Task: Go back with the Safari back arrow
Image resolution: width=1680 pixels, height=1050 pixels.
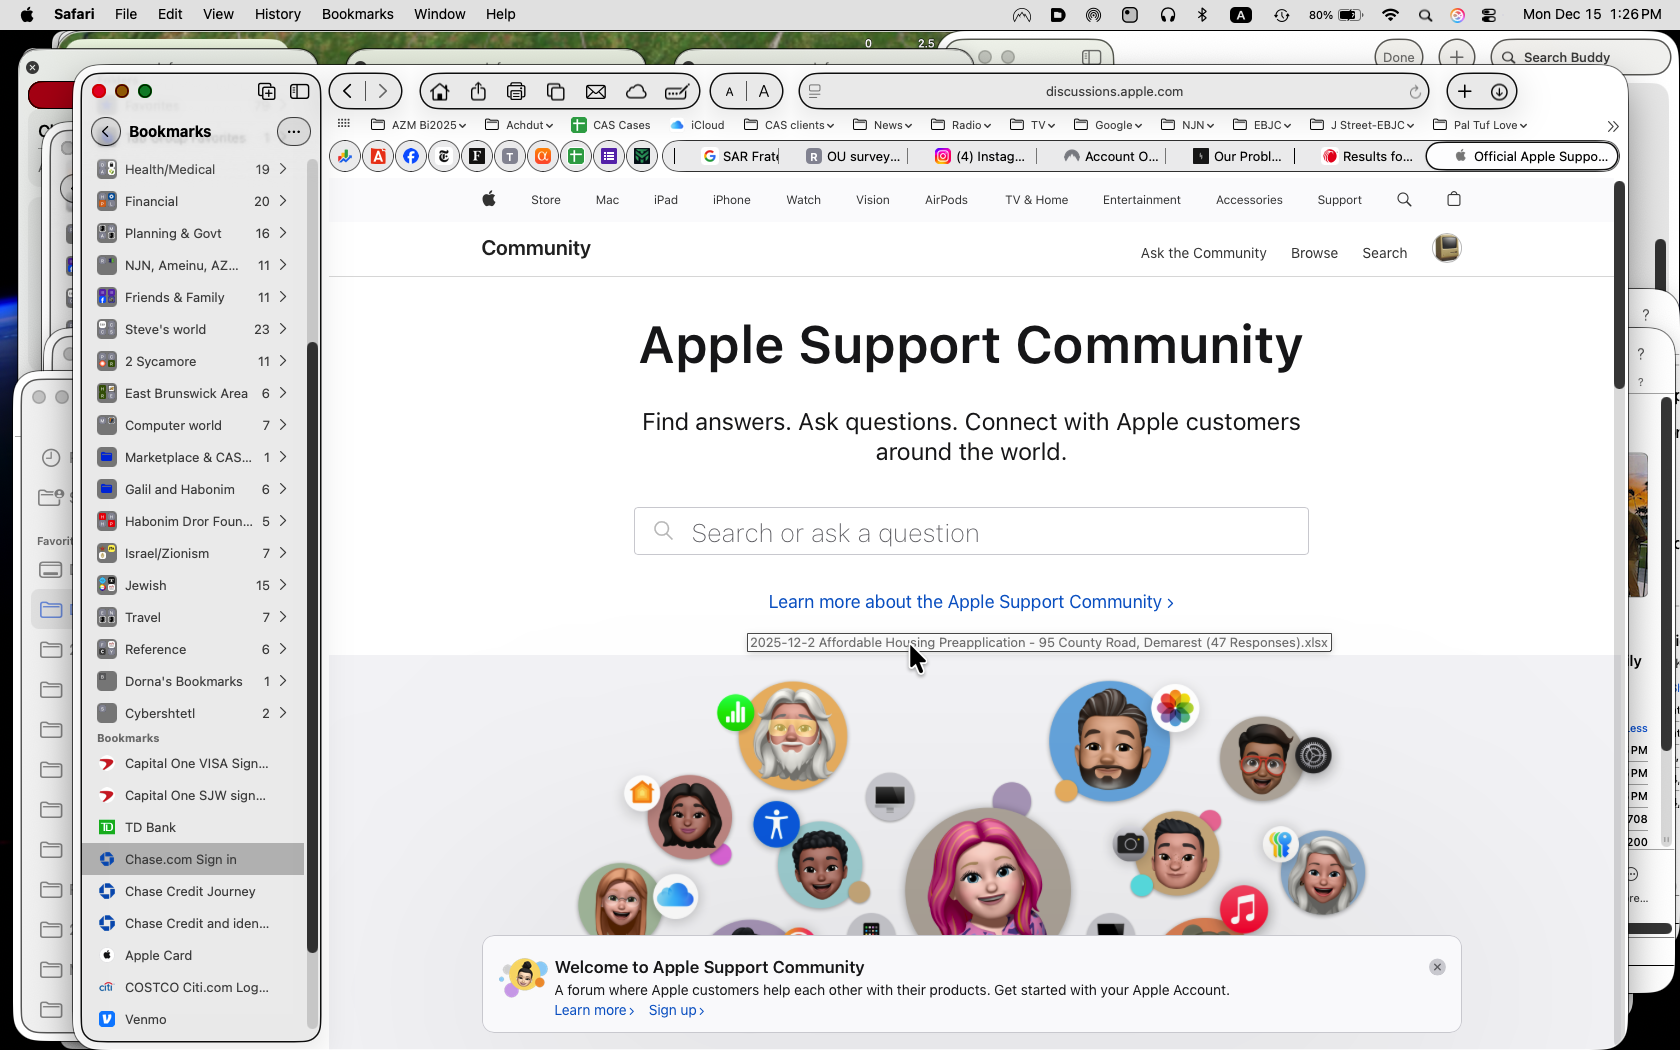Action: coord(348,91)
